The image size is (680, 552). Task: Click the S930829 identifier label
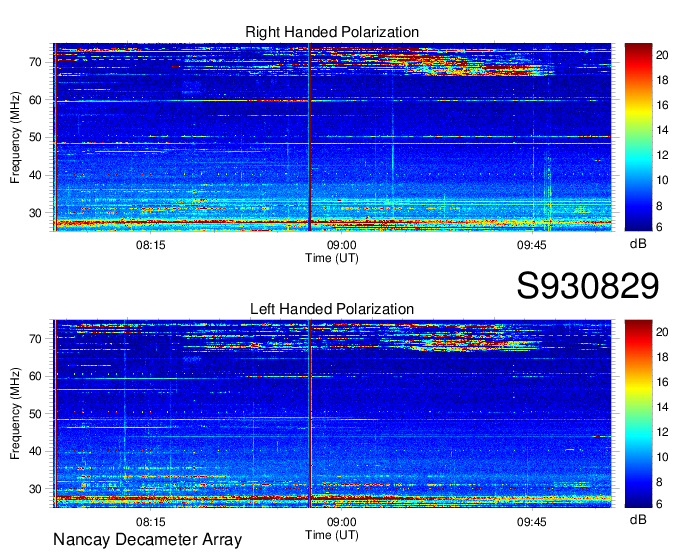588,286
